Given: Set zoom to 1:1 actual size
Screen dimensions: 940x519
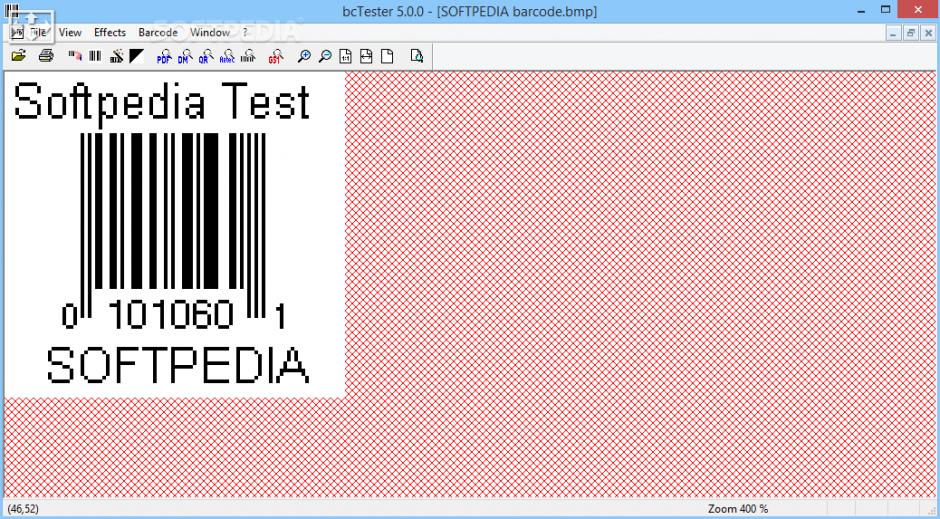Looking at the screenshot, I should click(x=345, y=56).
